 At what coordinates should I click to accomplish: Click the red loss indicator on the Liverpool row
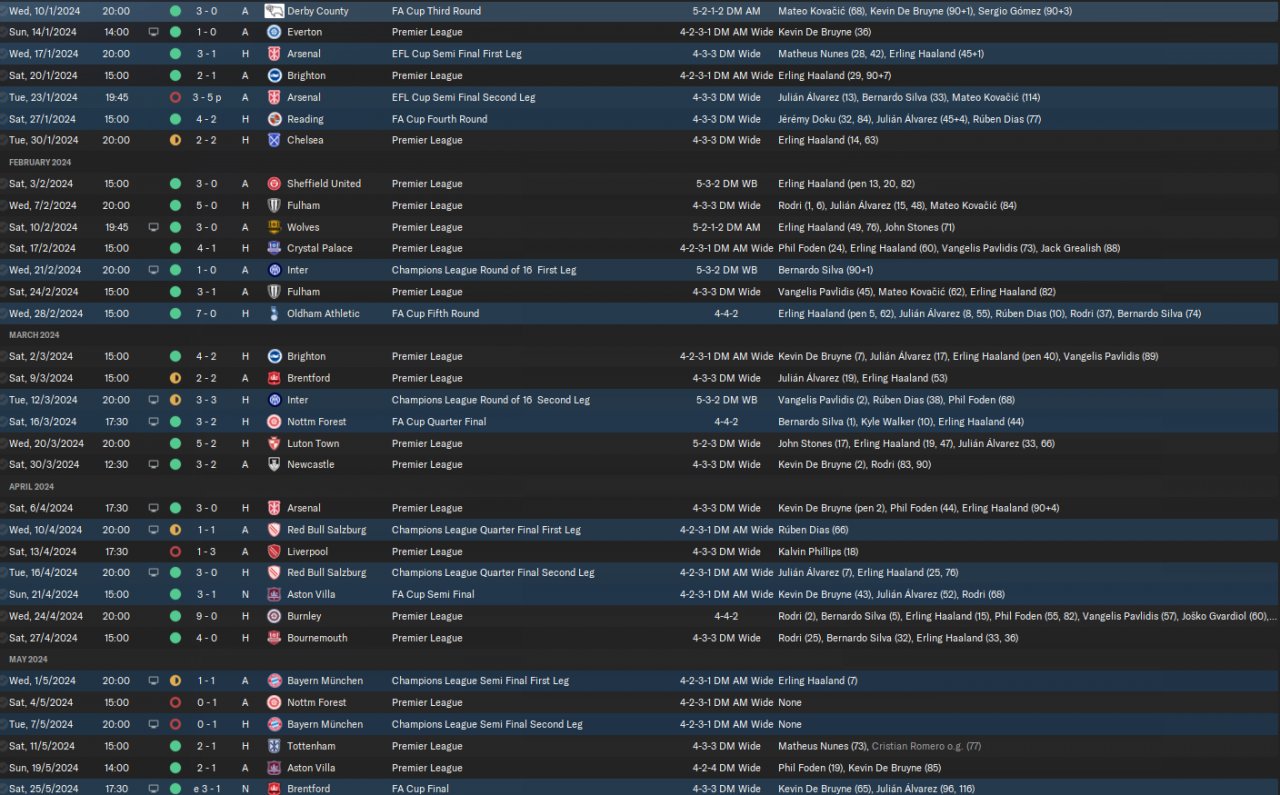click(176, 551)
